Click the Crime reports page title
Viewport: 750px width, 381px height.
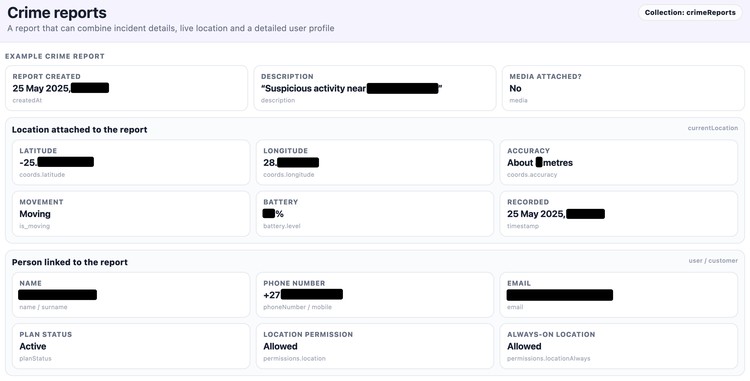pyautogui.click(x=57, y=12)
